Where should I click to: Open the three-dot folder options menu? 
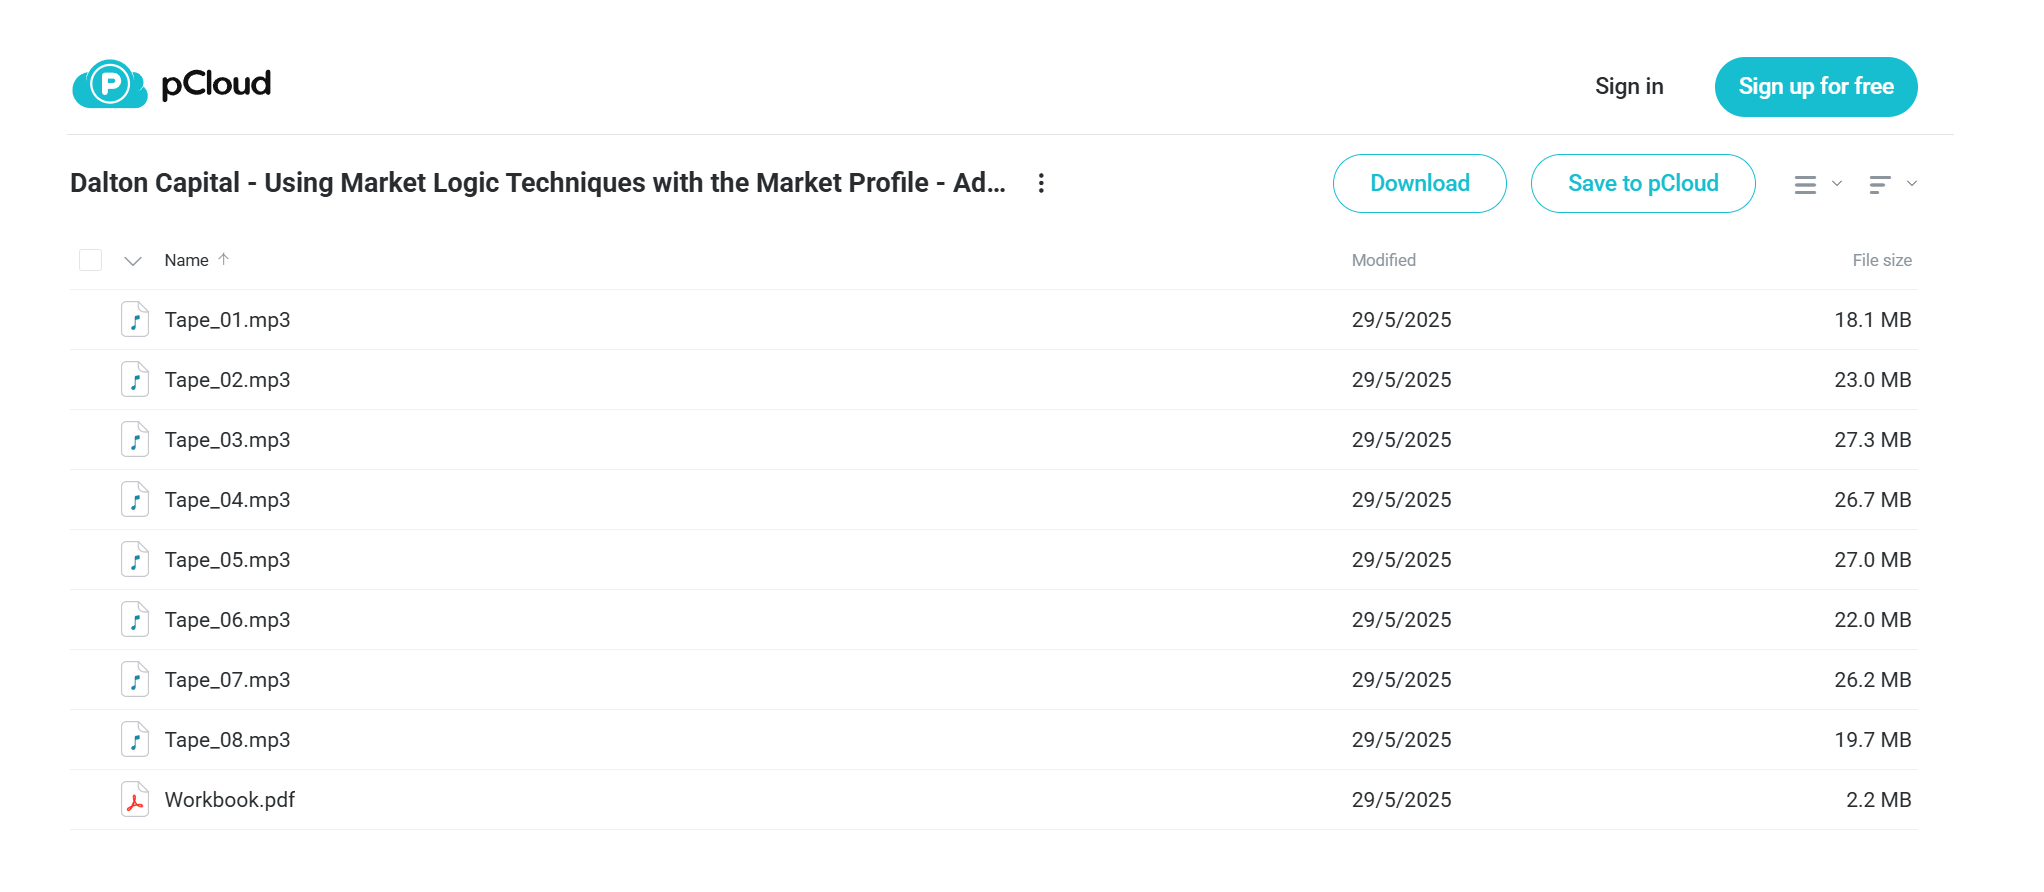coord(1041,183)
